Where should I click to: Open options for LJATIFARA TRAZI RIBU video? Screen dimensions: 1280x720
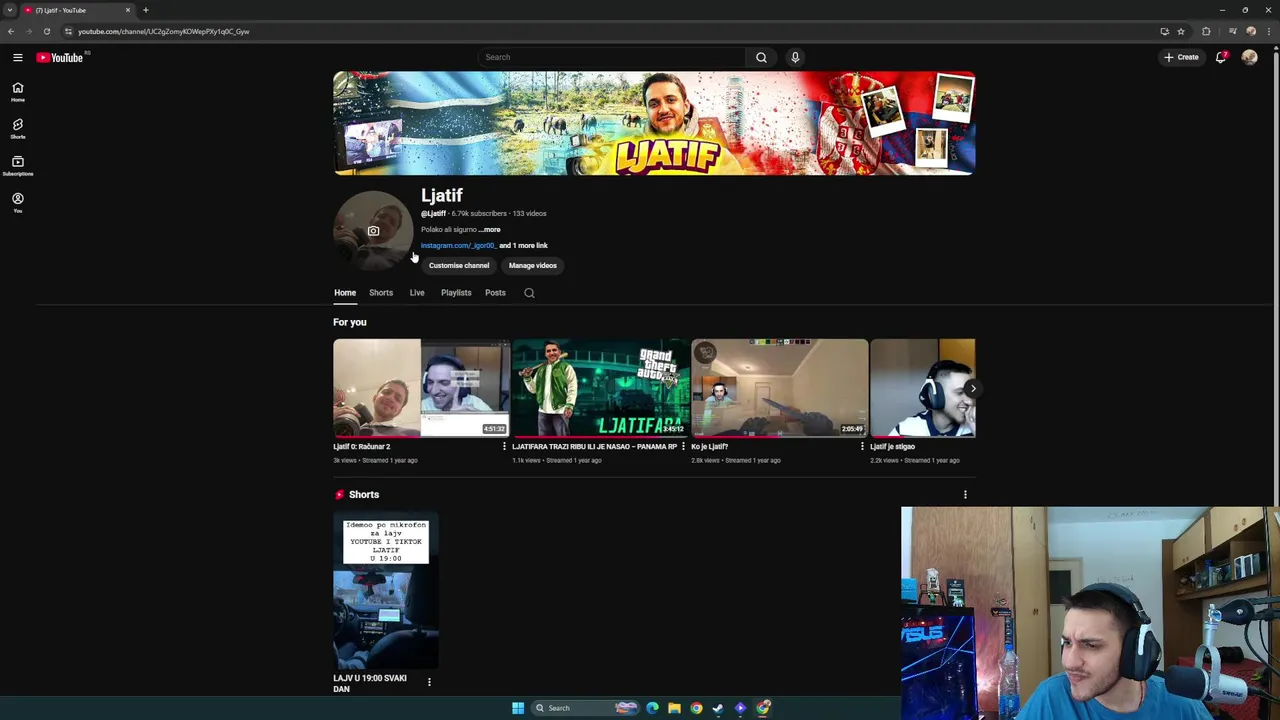[x=683, y=447]
